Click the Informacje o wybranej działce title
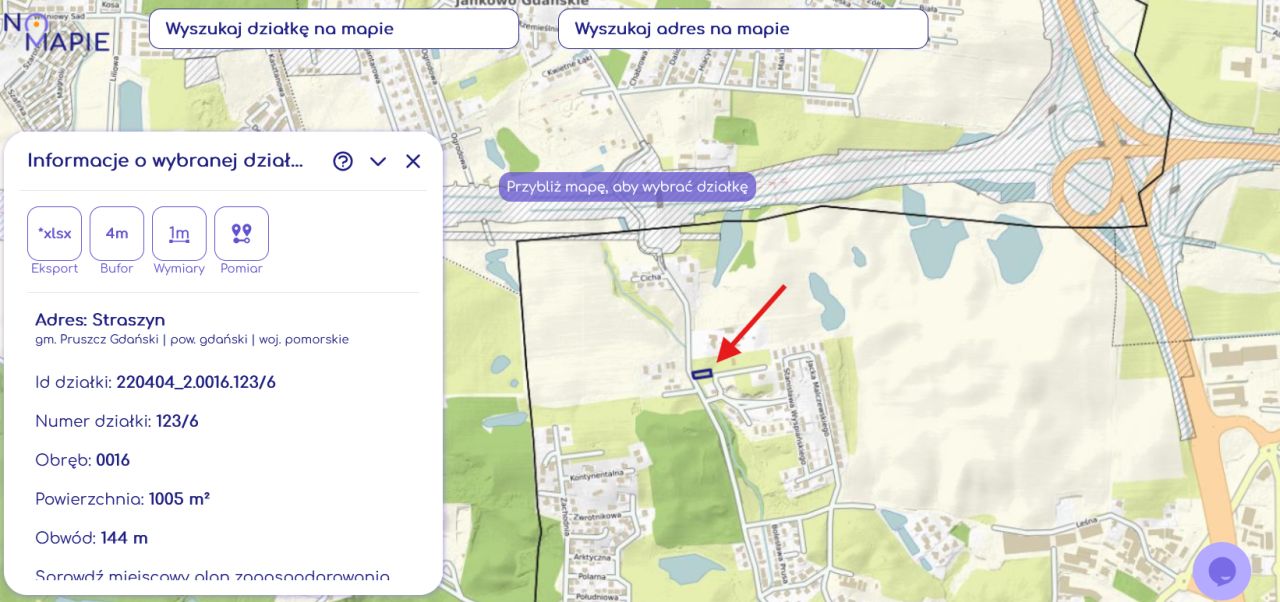 [165, 161]
